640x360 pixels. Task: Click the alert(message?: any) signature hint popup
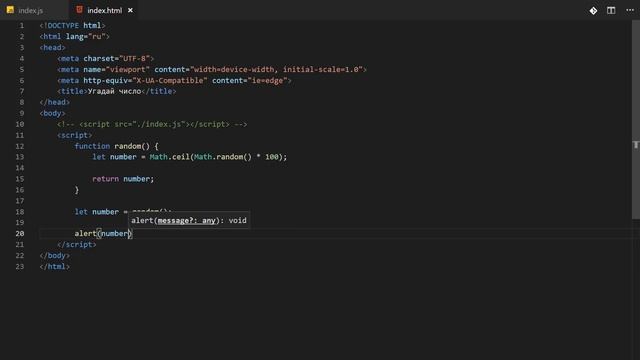[x=189, y=220]
